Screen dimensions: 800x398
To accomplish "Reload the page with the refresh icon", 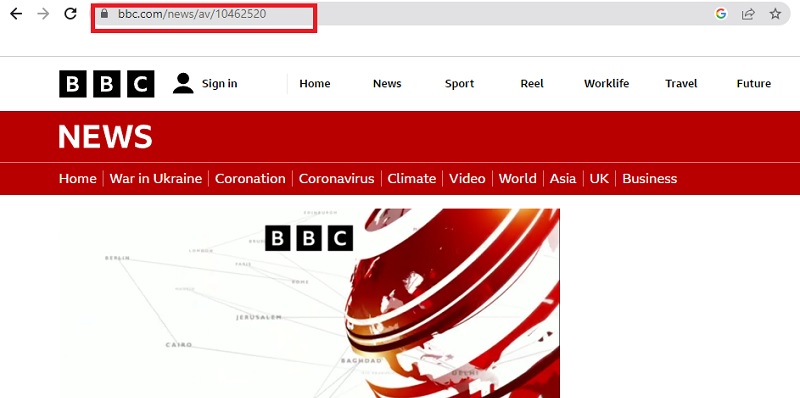I will point(70,14).
